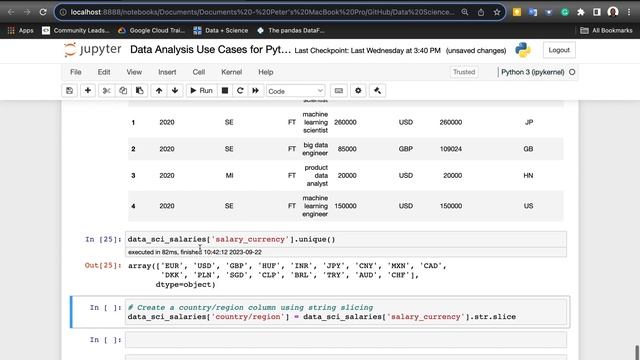Image resolution: width=640 pixels, height=360 pixels.
Task: Toggle the browser side panel icon
Action: [x=597, y=12]
